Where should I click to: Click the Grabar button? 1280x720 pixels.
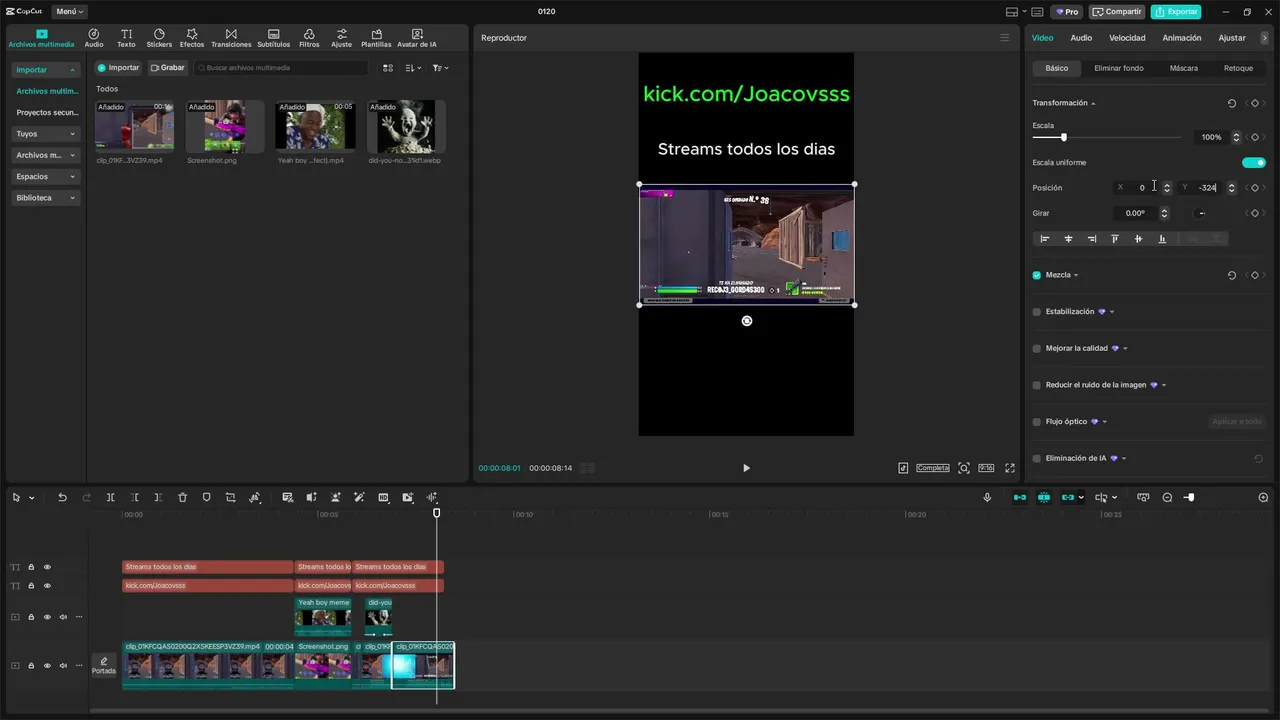[168, 68]
